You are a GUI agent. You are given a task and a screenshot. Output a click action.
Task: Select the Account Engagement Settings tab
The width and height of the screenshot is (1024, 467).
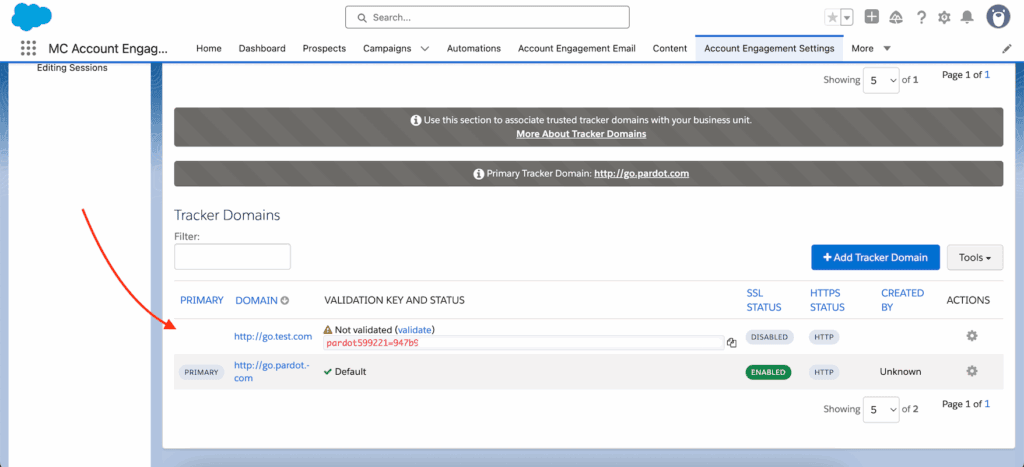tap(769, 48)
